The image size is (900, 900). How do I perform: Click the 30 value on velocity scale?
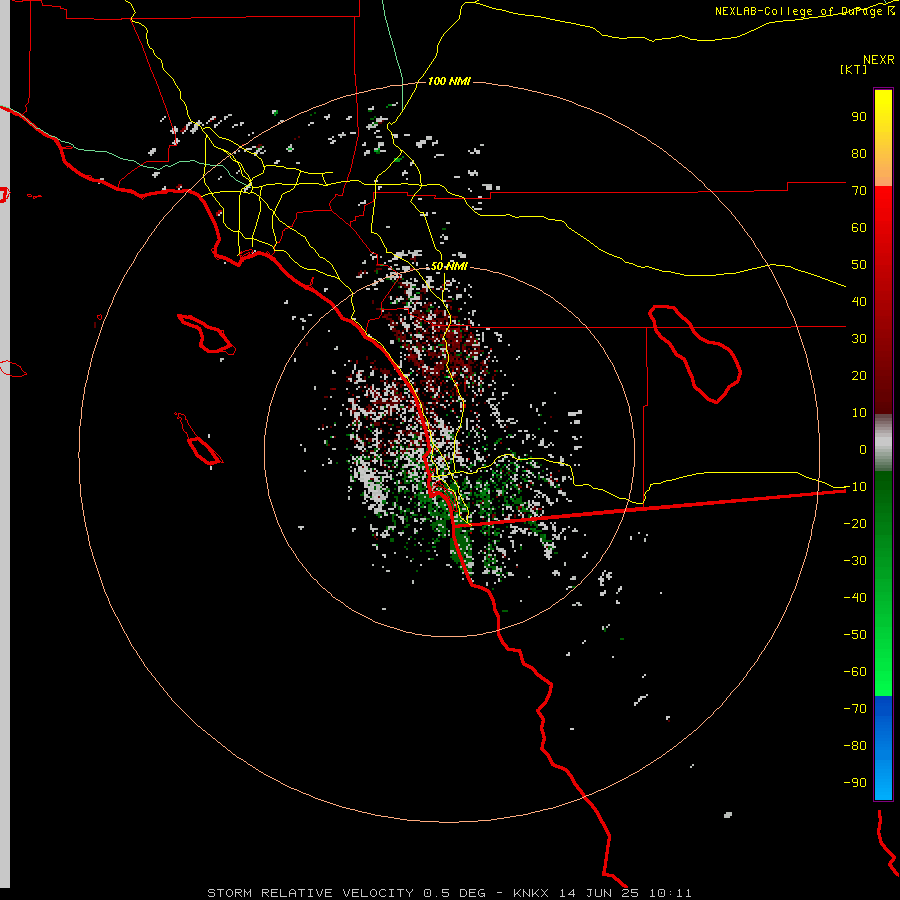(859, 339)
